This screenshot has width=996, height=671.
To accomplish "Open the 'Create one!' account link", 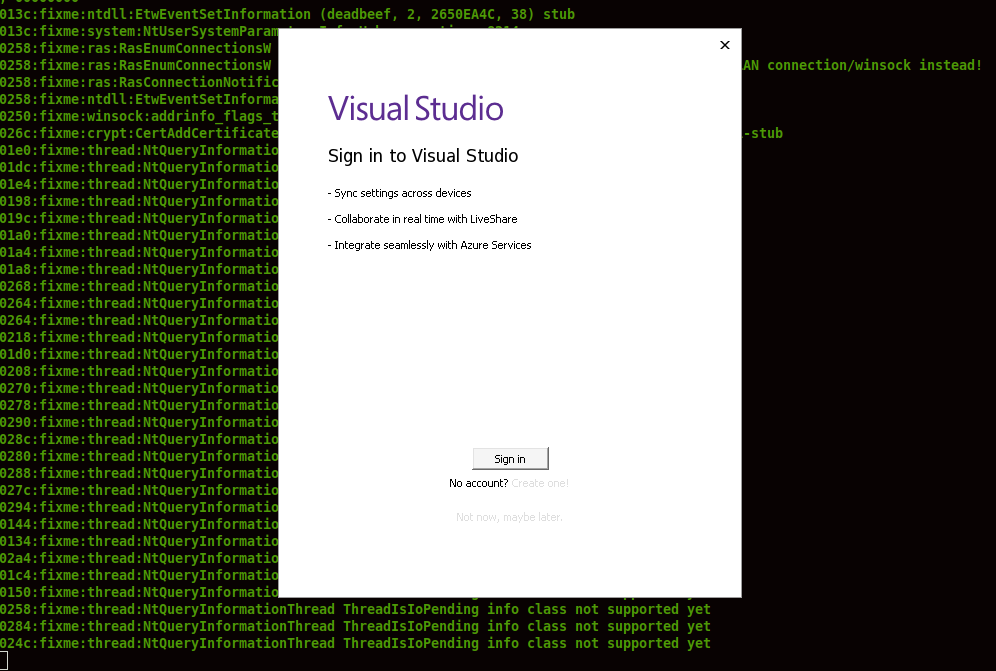I will coord(540,484).
